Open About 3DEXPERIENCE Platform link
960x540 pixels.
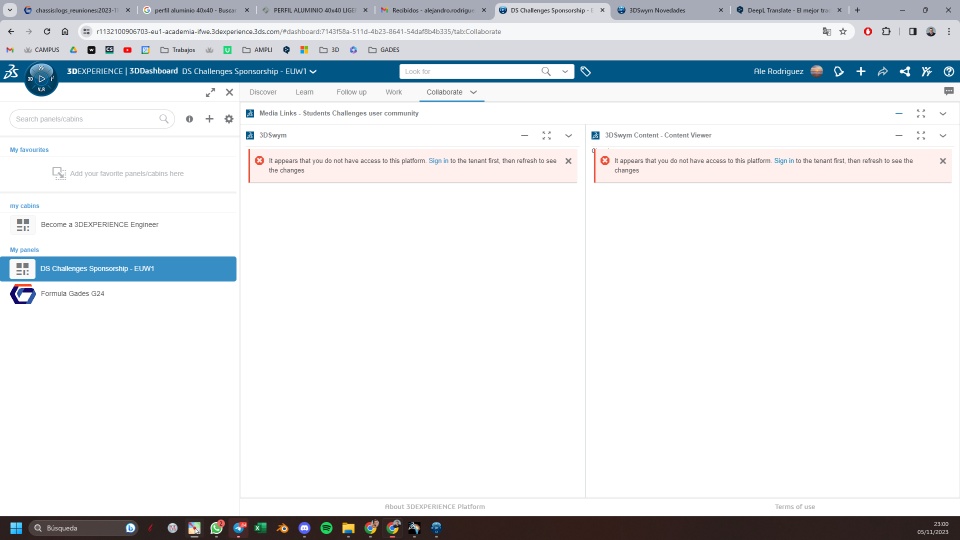pyautogui.click(x=435, y=506)
